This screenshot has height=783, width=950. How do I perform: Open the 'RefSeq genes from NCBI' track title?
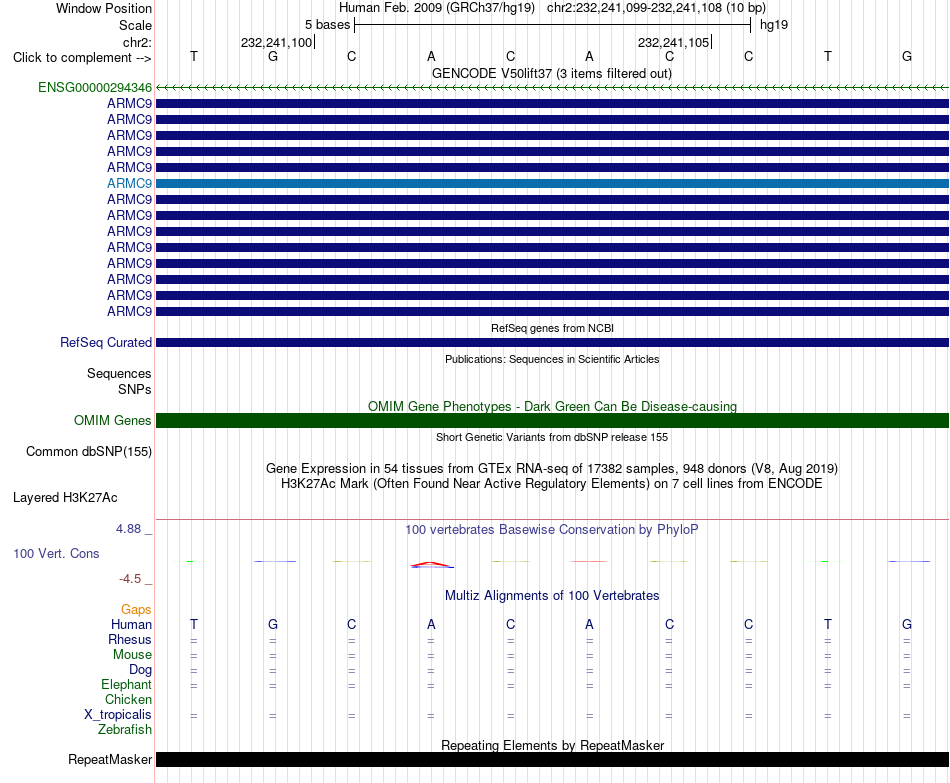(x=553, y=328)
